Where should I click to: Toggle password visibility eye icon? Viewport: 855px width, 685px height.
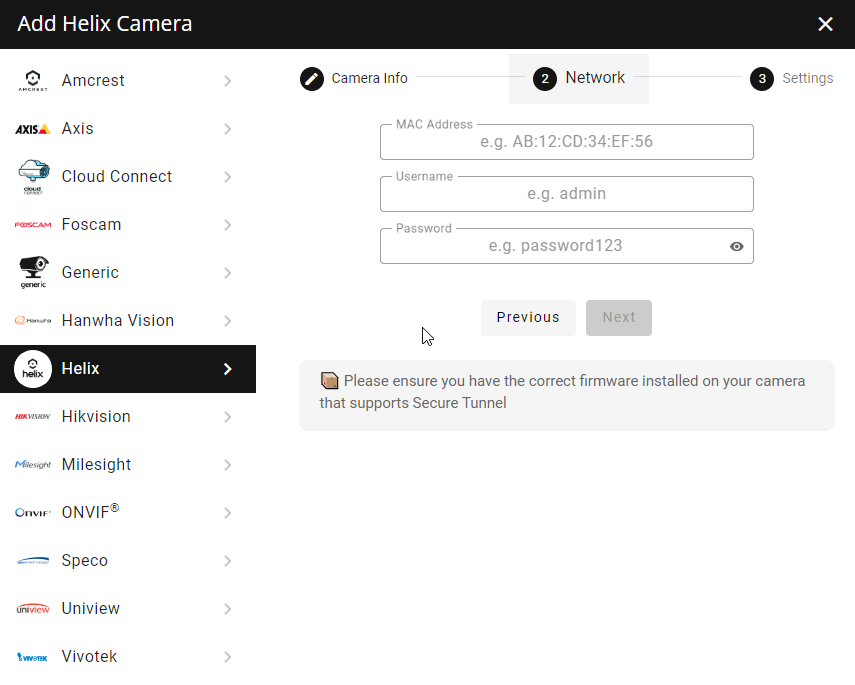click(x=736, y=247)
